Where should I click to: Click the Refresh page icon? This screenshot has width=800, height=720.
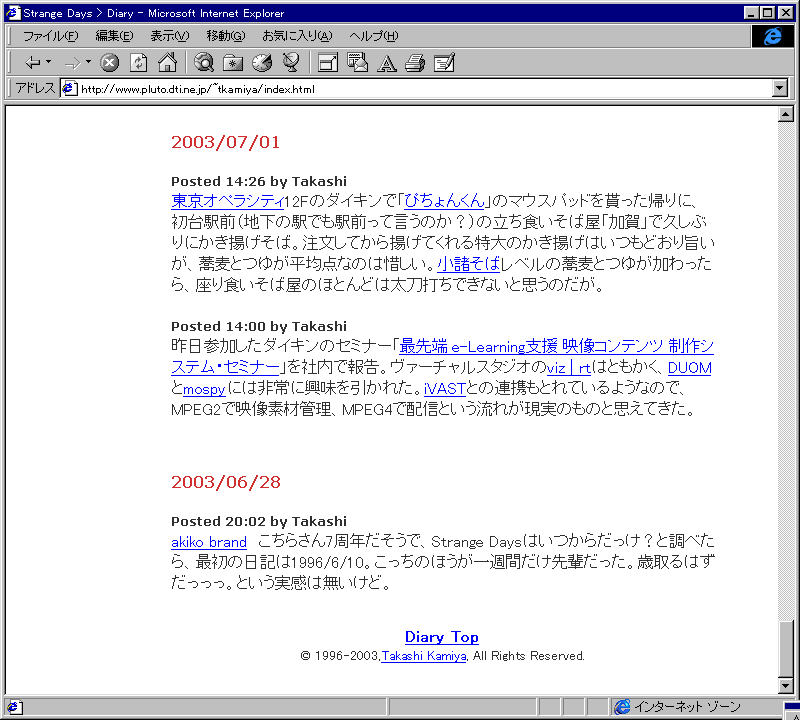[x=138, y=63]
